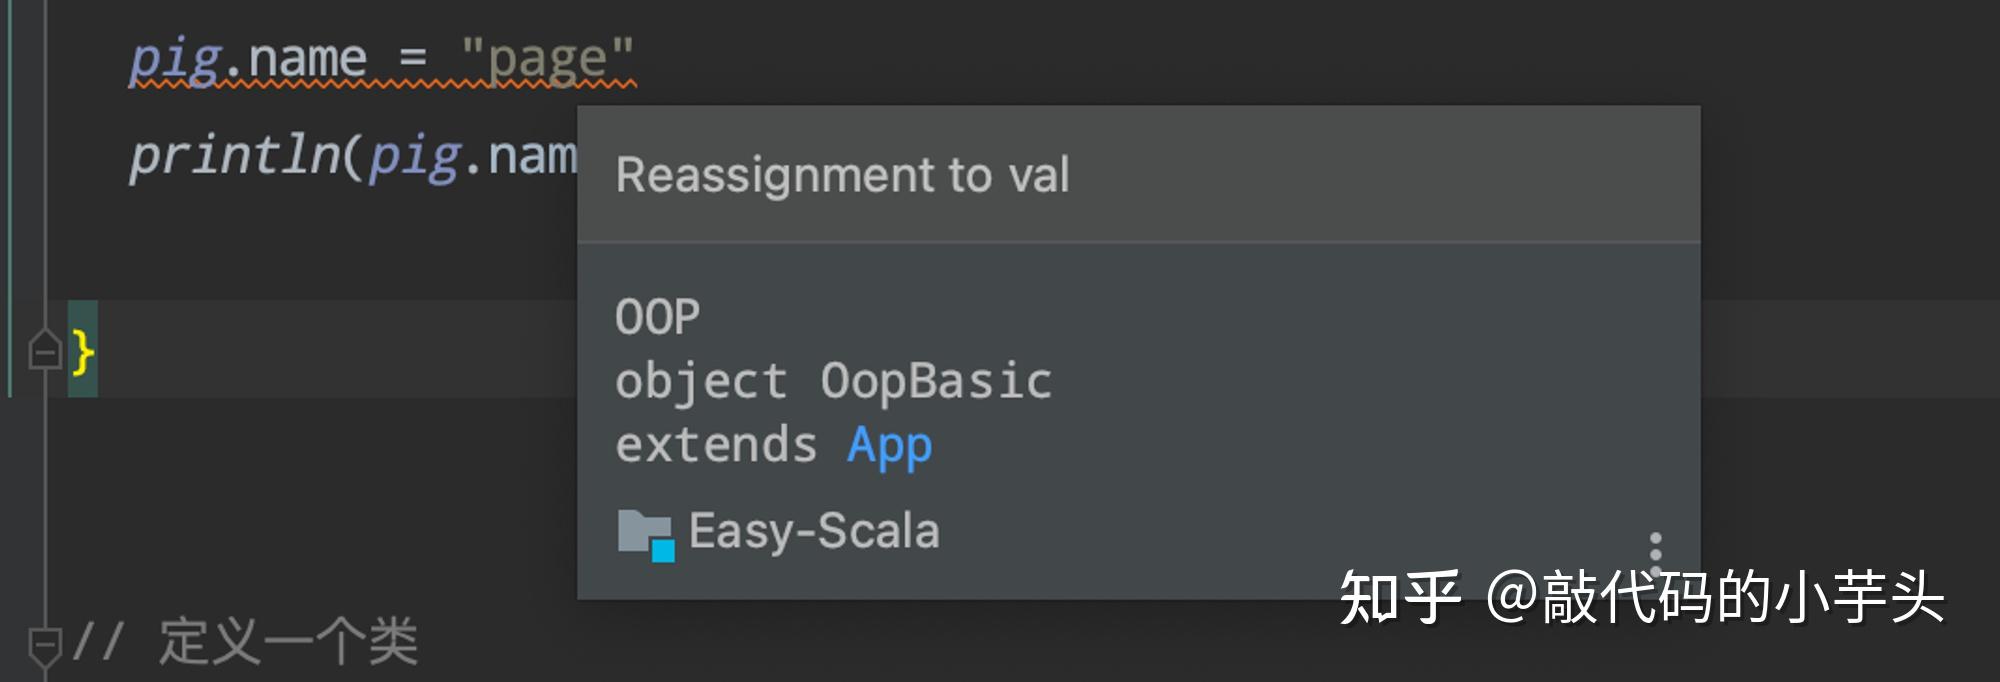The image size is (2000, 682).
Task: Follow the App link in tooltip
Action: tap(889, 445)
